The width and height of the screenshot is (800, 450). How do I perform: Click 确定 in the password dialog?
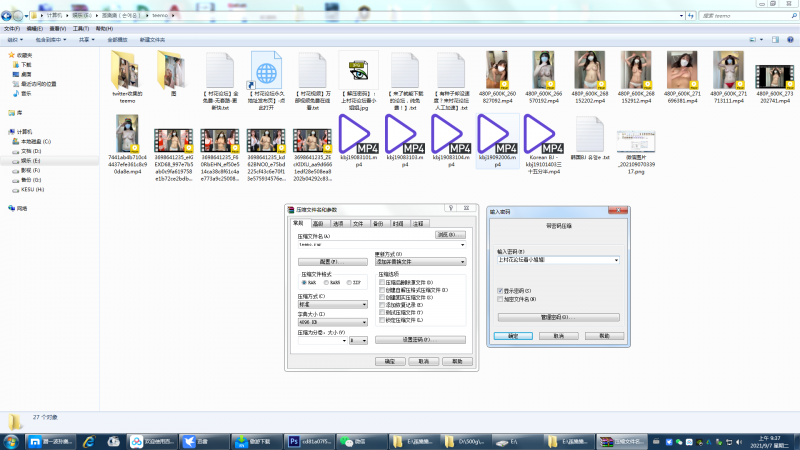pos(513,336)
